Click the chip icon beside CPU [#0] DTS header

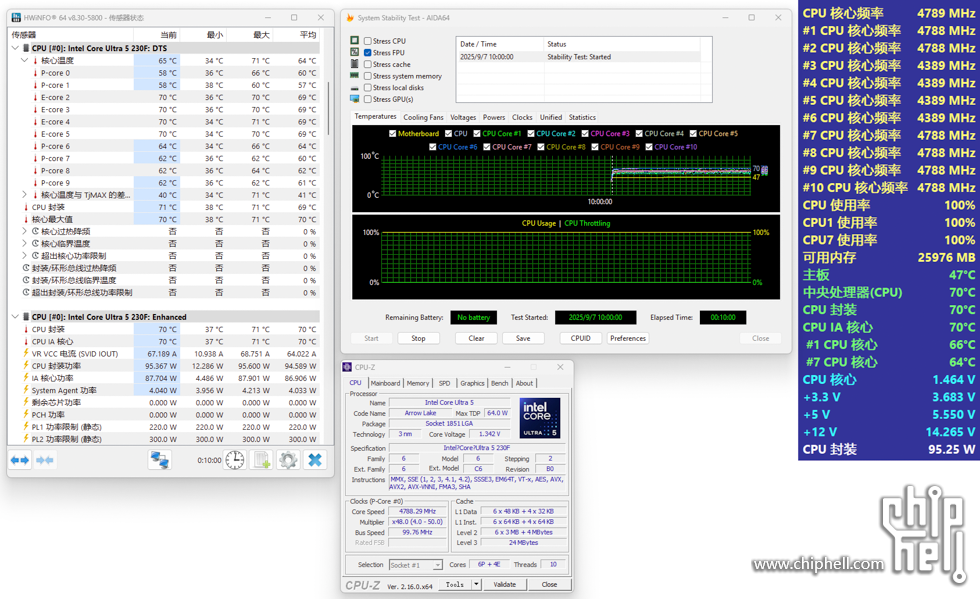pyautogui.click(x=26, y=48)
